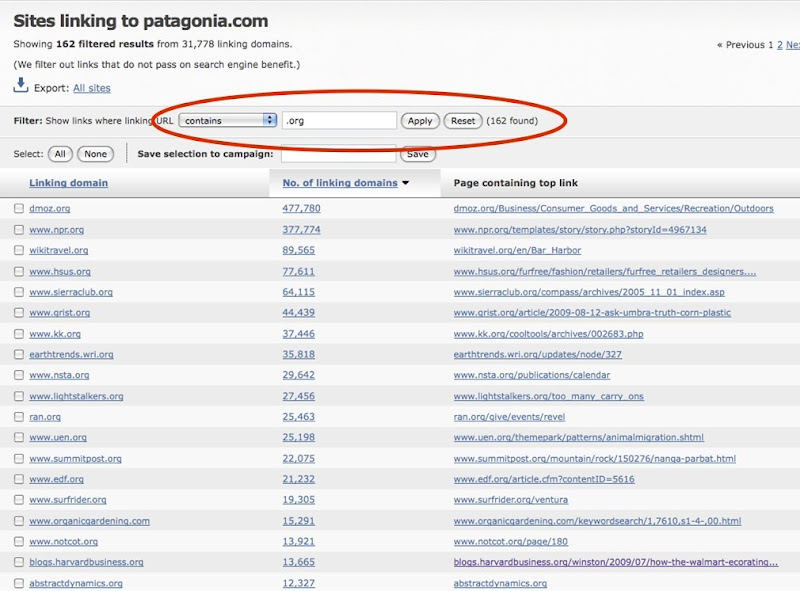800x591 pixels.
Task: Tick the www.sierraclub.org checkbox
Action: click(x=19, y=292)
